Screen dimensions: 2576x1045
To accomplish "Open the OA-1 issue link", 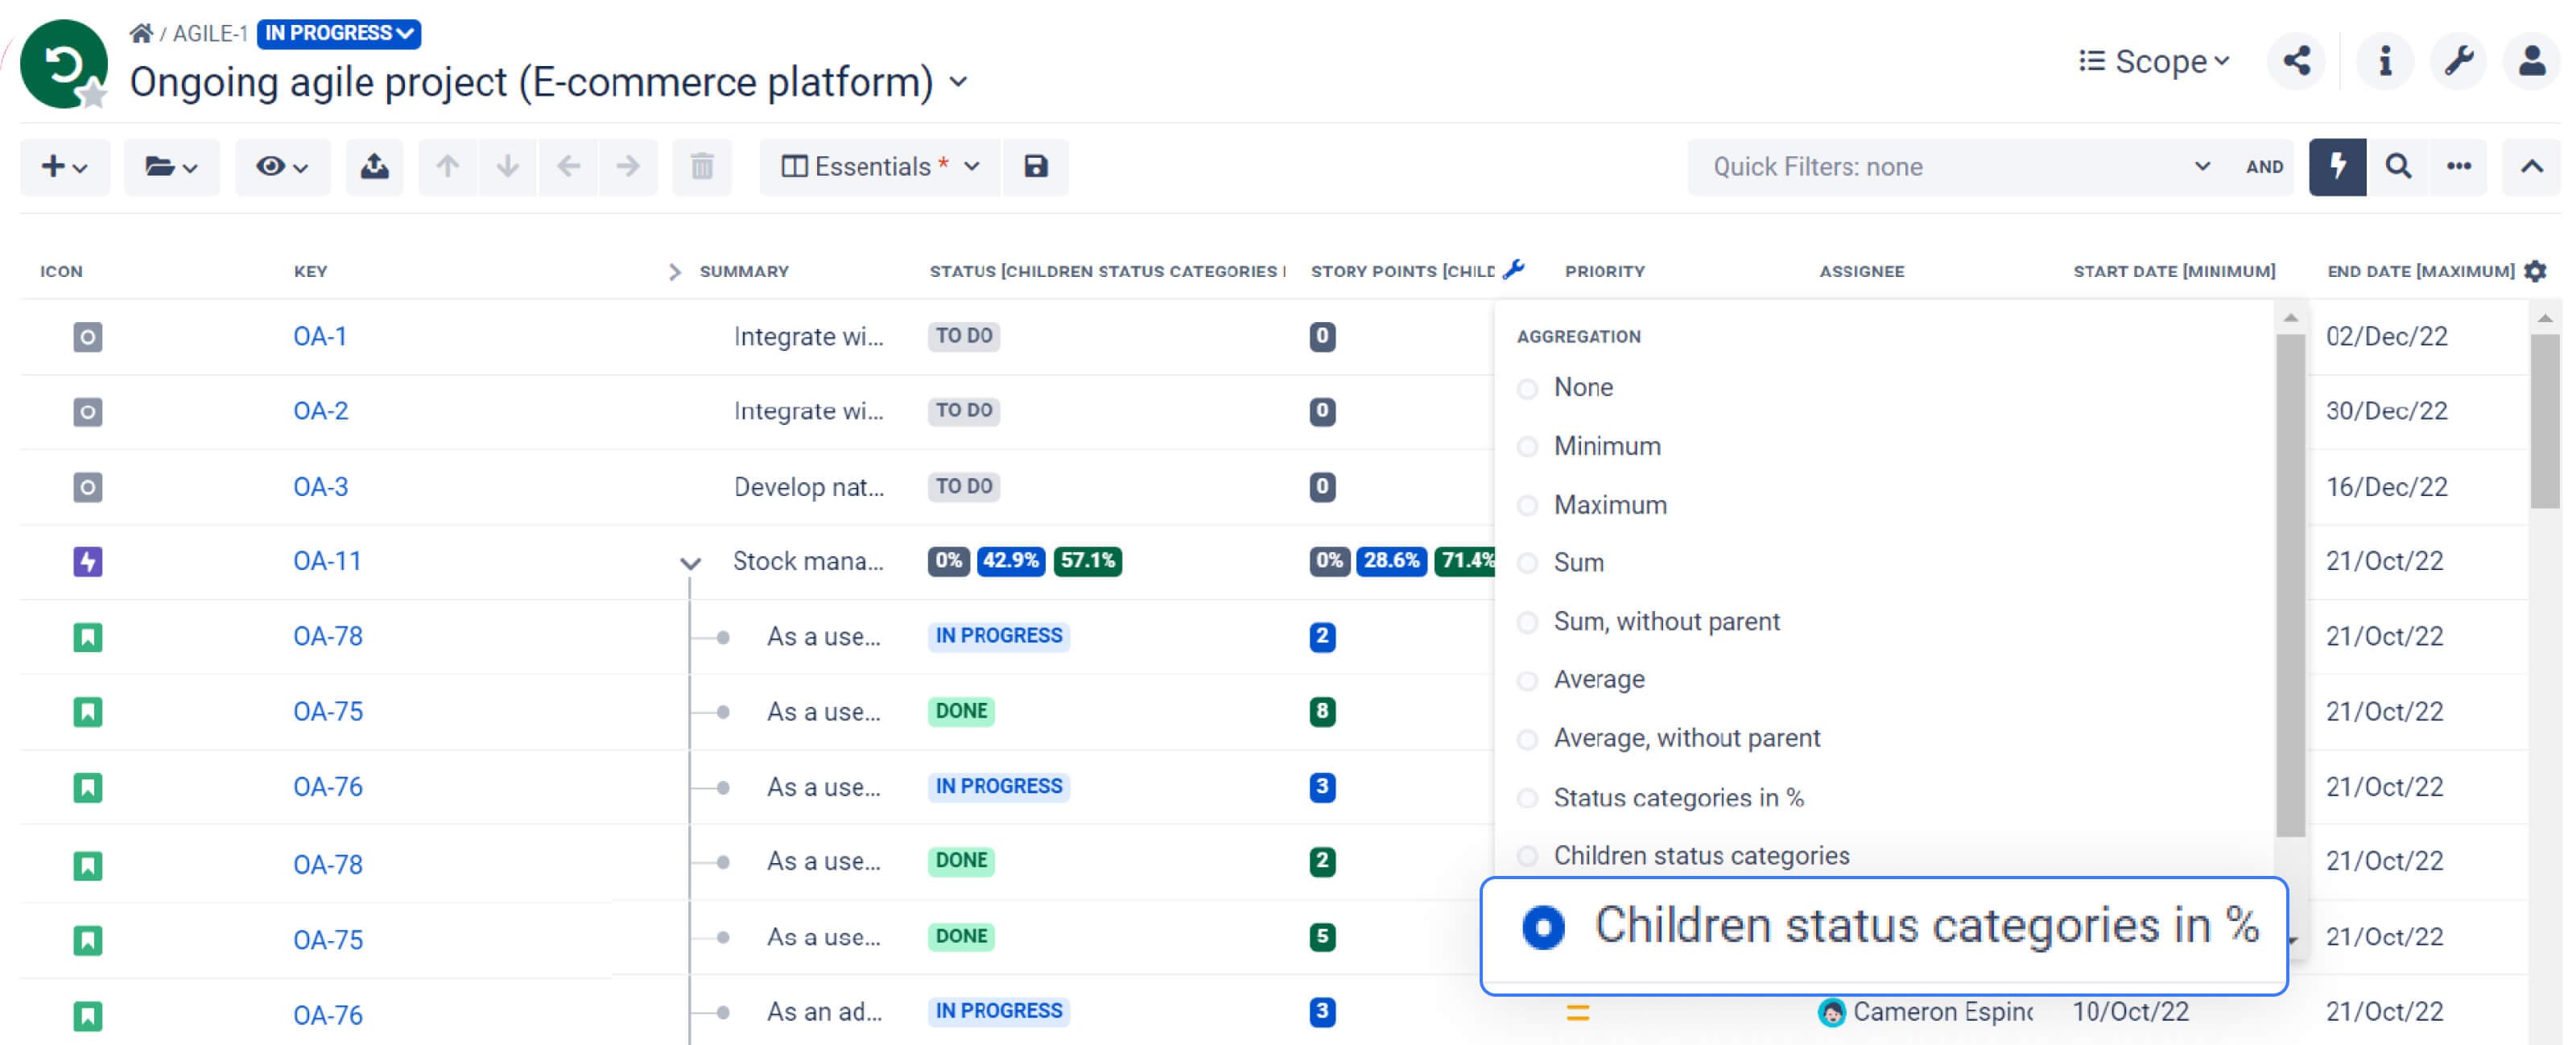I will coord(320,337).
